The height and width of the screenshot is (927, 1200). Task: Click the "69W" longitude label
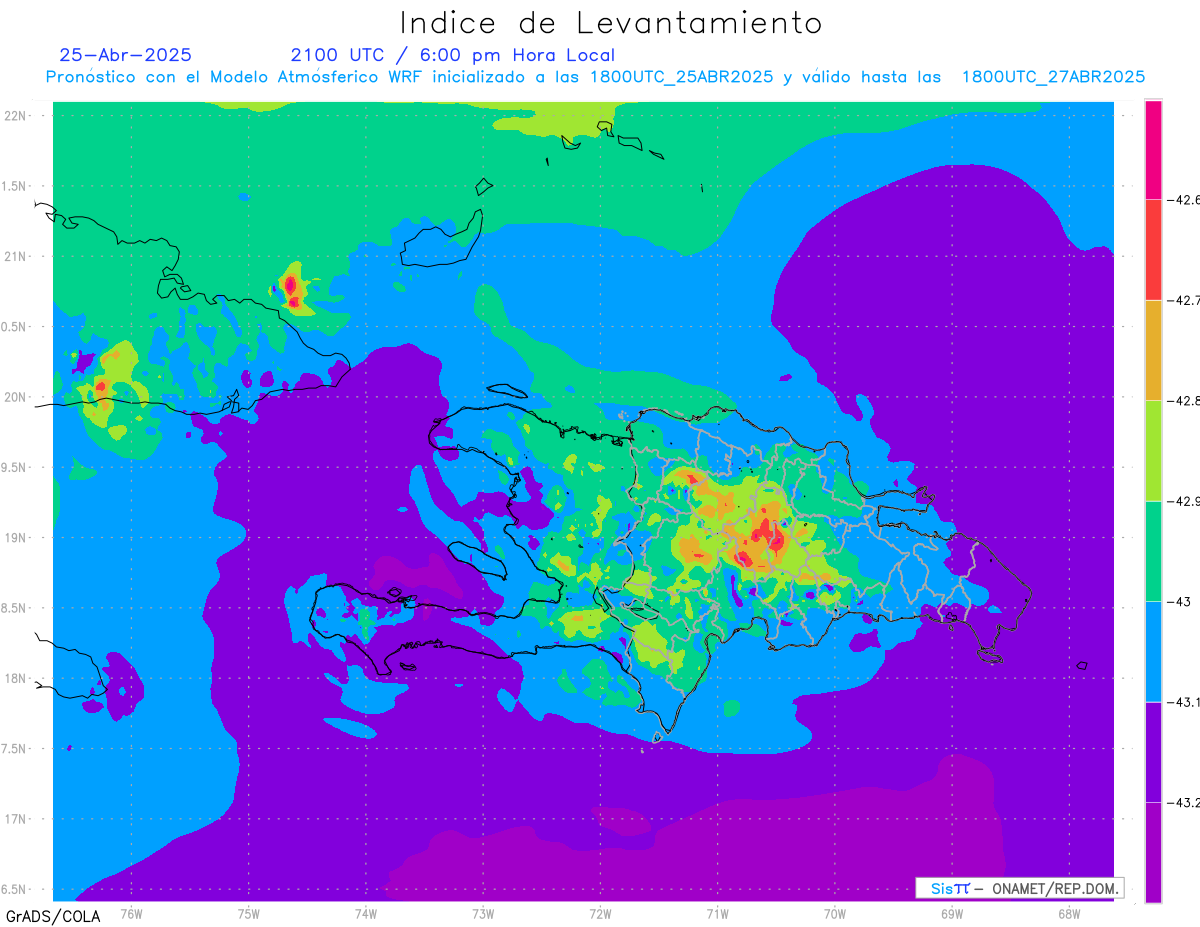(x=952, y=914)
